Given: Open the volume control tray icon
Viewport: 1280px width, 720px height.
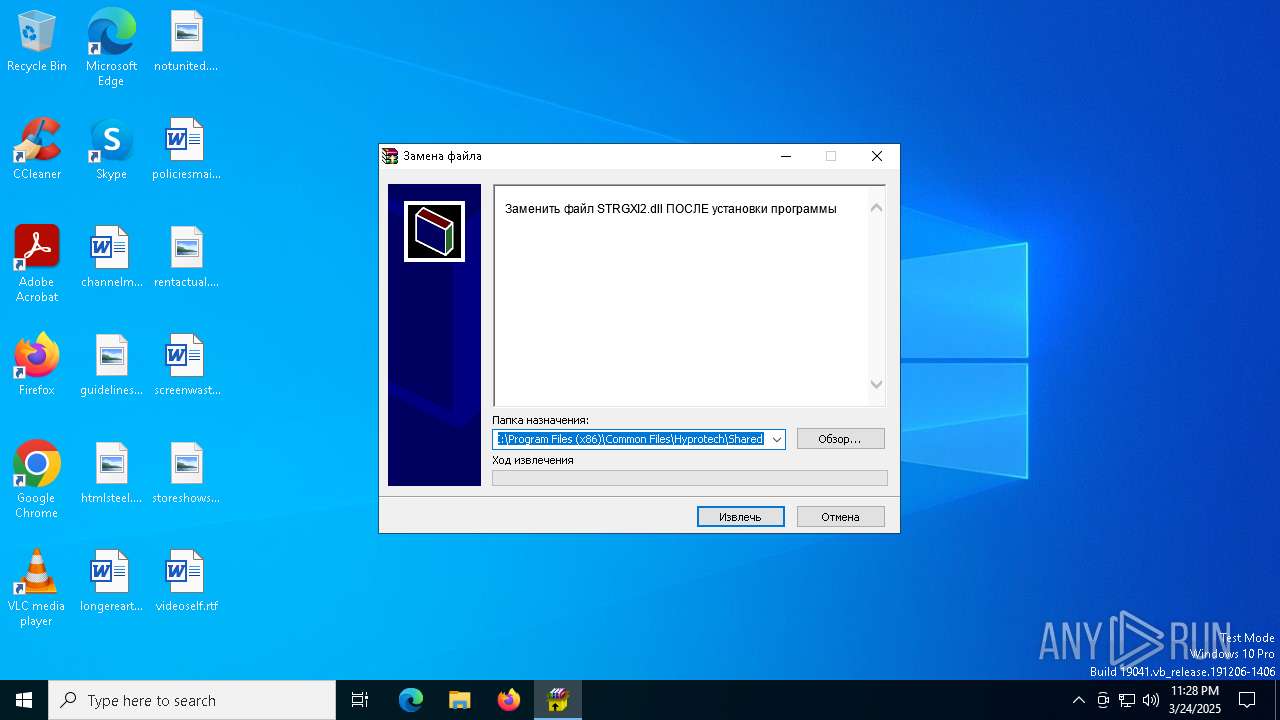Looking at the screenshot, I should 1151,700.
